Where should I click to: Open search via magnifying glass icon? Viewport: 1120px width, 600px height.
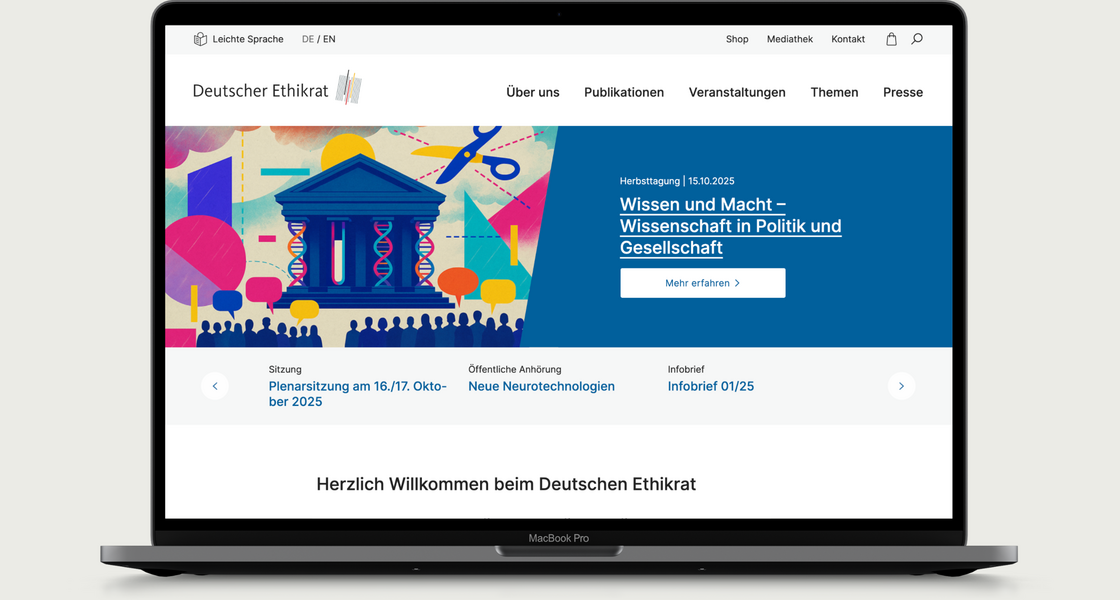(917, 39)
